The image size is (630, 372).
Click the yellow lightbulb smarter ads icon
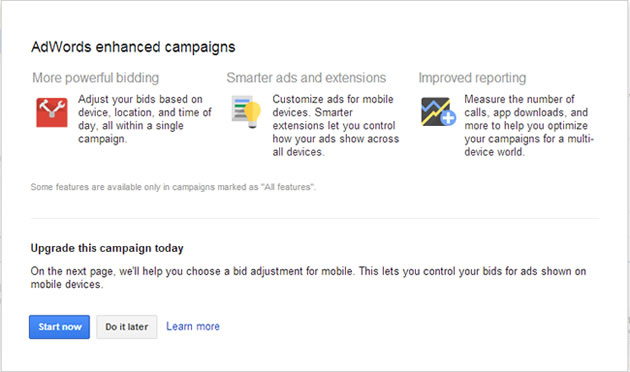(253, 115)
